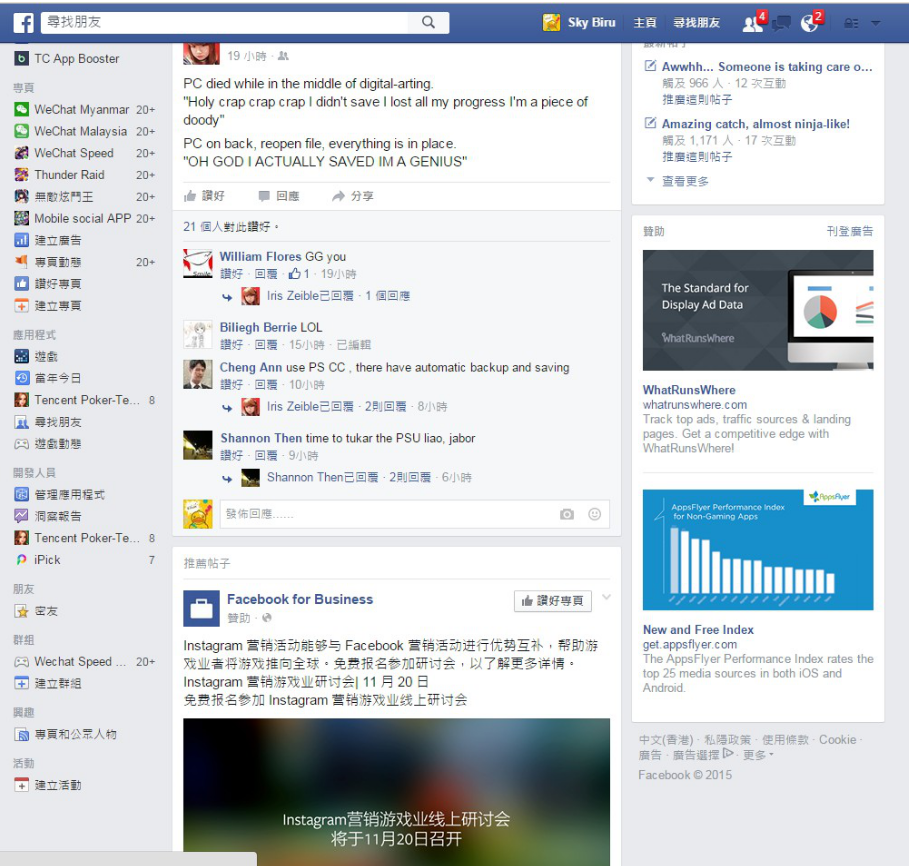Image resolution: width=909 pixels, height=866 pixels.
Task: Click William Flores comment like count icon
Action: coord(294,274)
